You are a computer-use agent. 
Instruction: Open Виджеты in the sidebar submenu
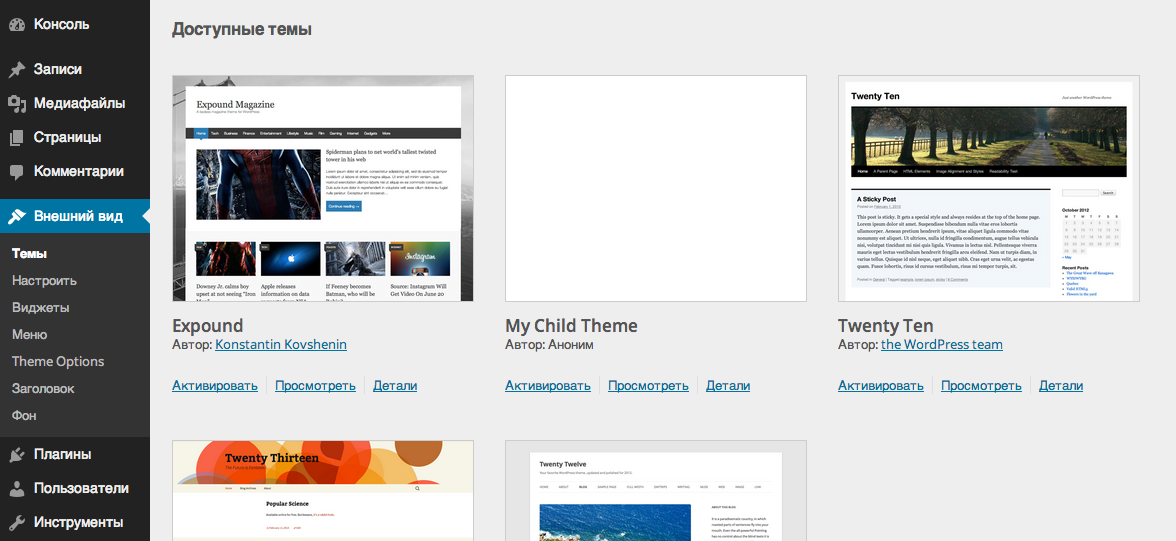(40, 308)
